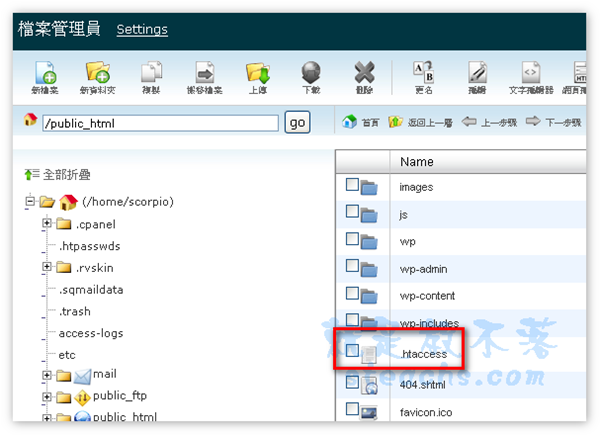Viewport: 600px width, 435px height.
Task: Click the Delete (刪除) X icon
Action: 364,73
